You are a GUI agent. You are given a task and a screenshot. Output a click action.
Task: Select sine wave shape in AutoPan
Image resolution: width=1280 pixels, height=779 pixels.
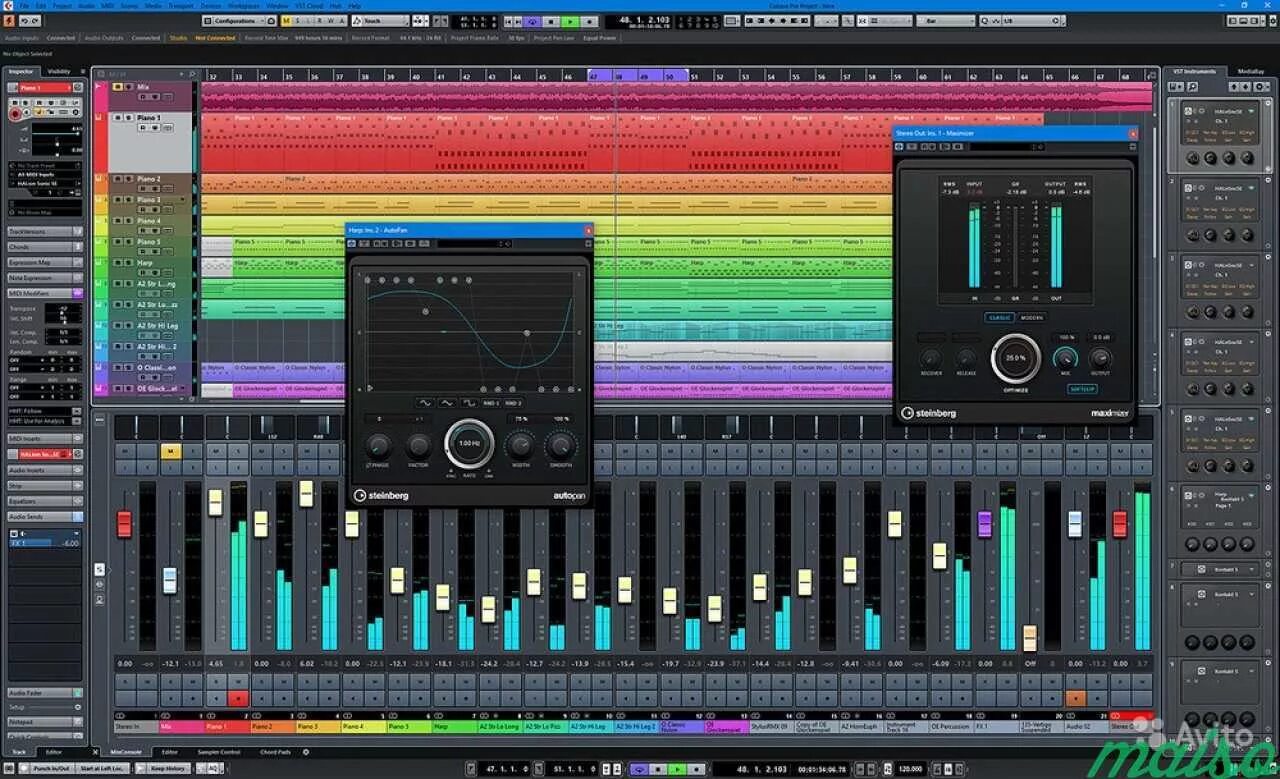(425, 403)
